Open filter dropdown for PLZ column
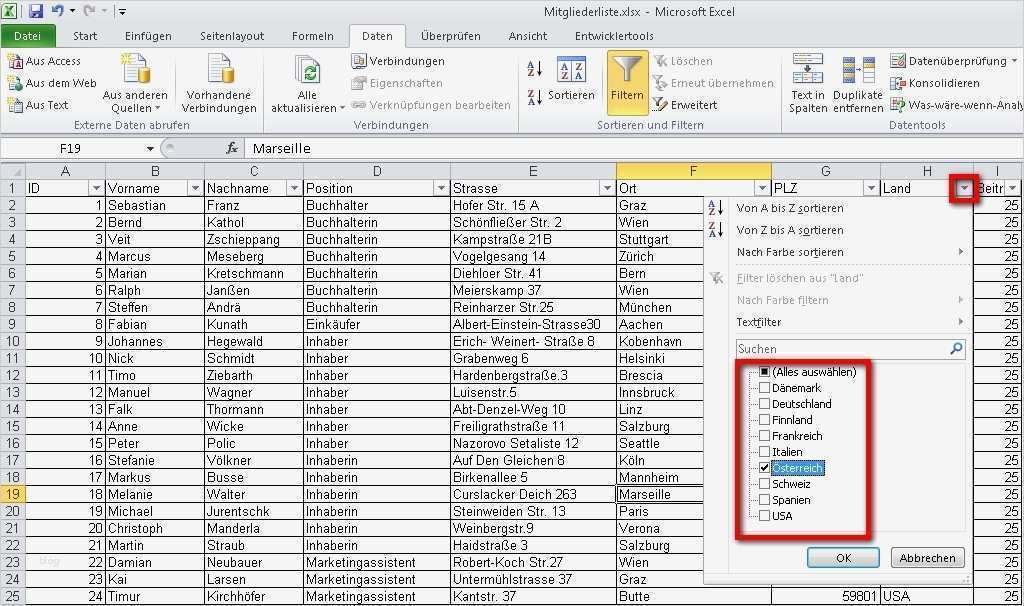This screenshot has height=606, width=1024. [871, 188]
